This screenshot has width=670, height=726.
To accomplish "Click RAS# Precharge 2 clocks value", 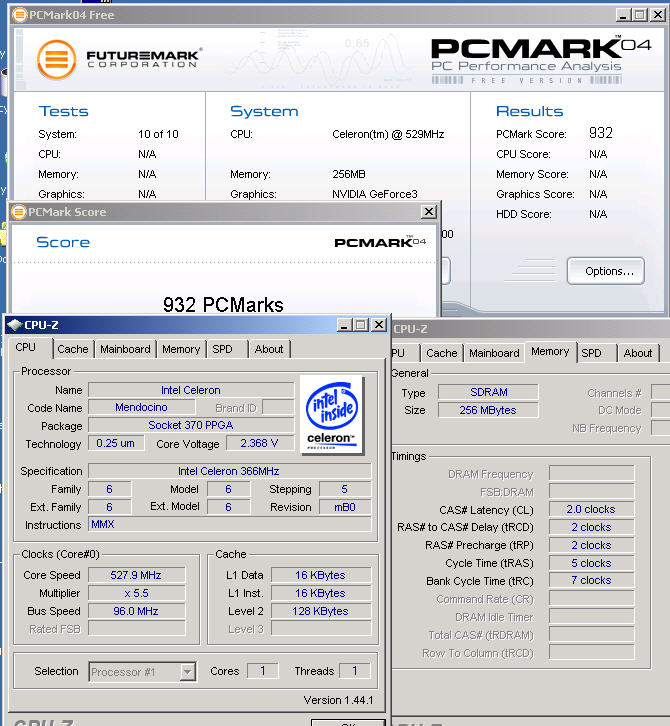I will click(591, 545).
